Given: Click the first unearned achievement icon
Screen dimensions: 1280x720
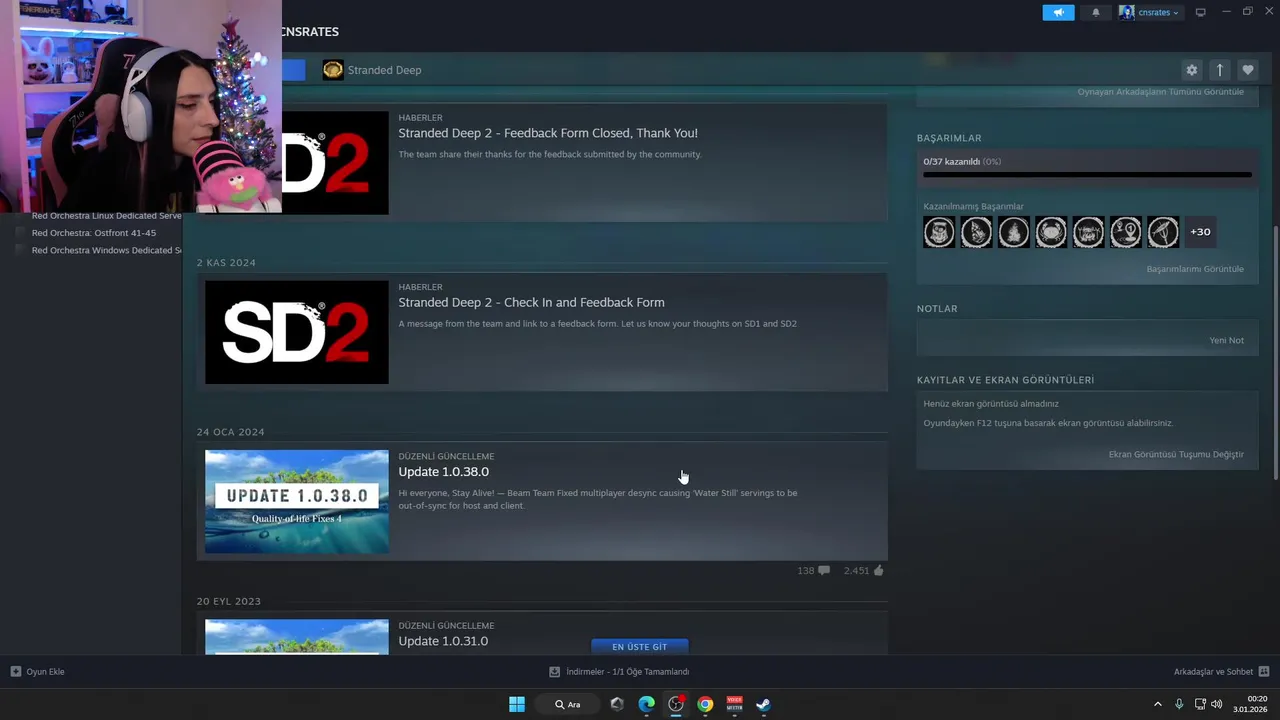Looking at the screenshot, I should (x=939, y=232).
